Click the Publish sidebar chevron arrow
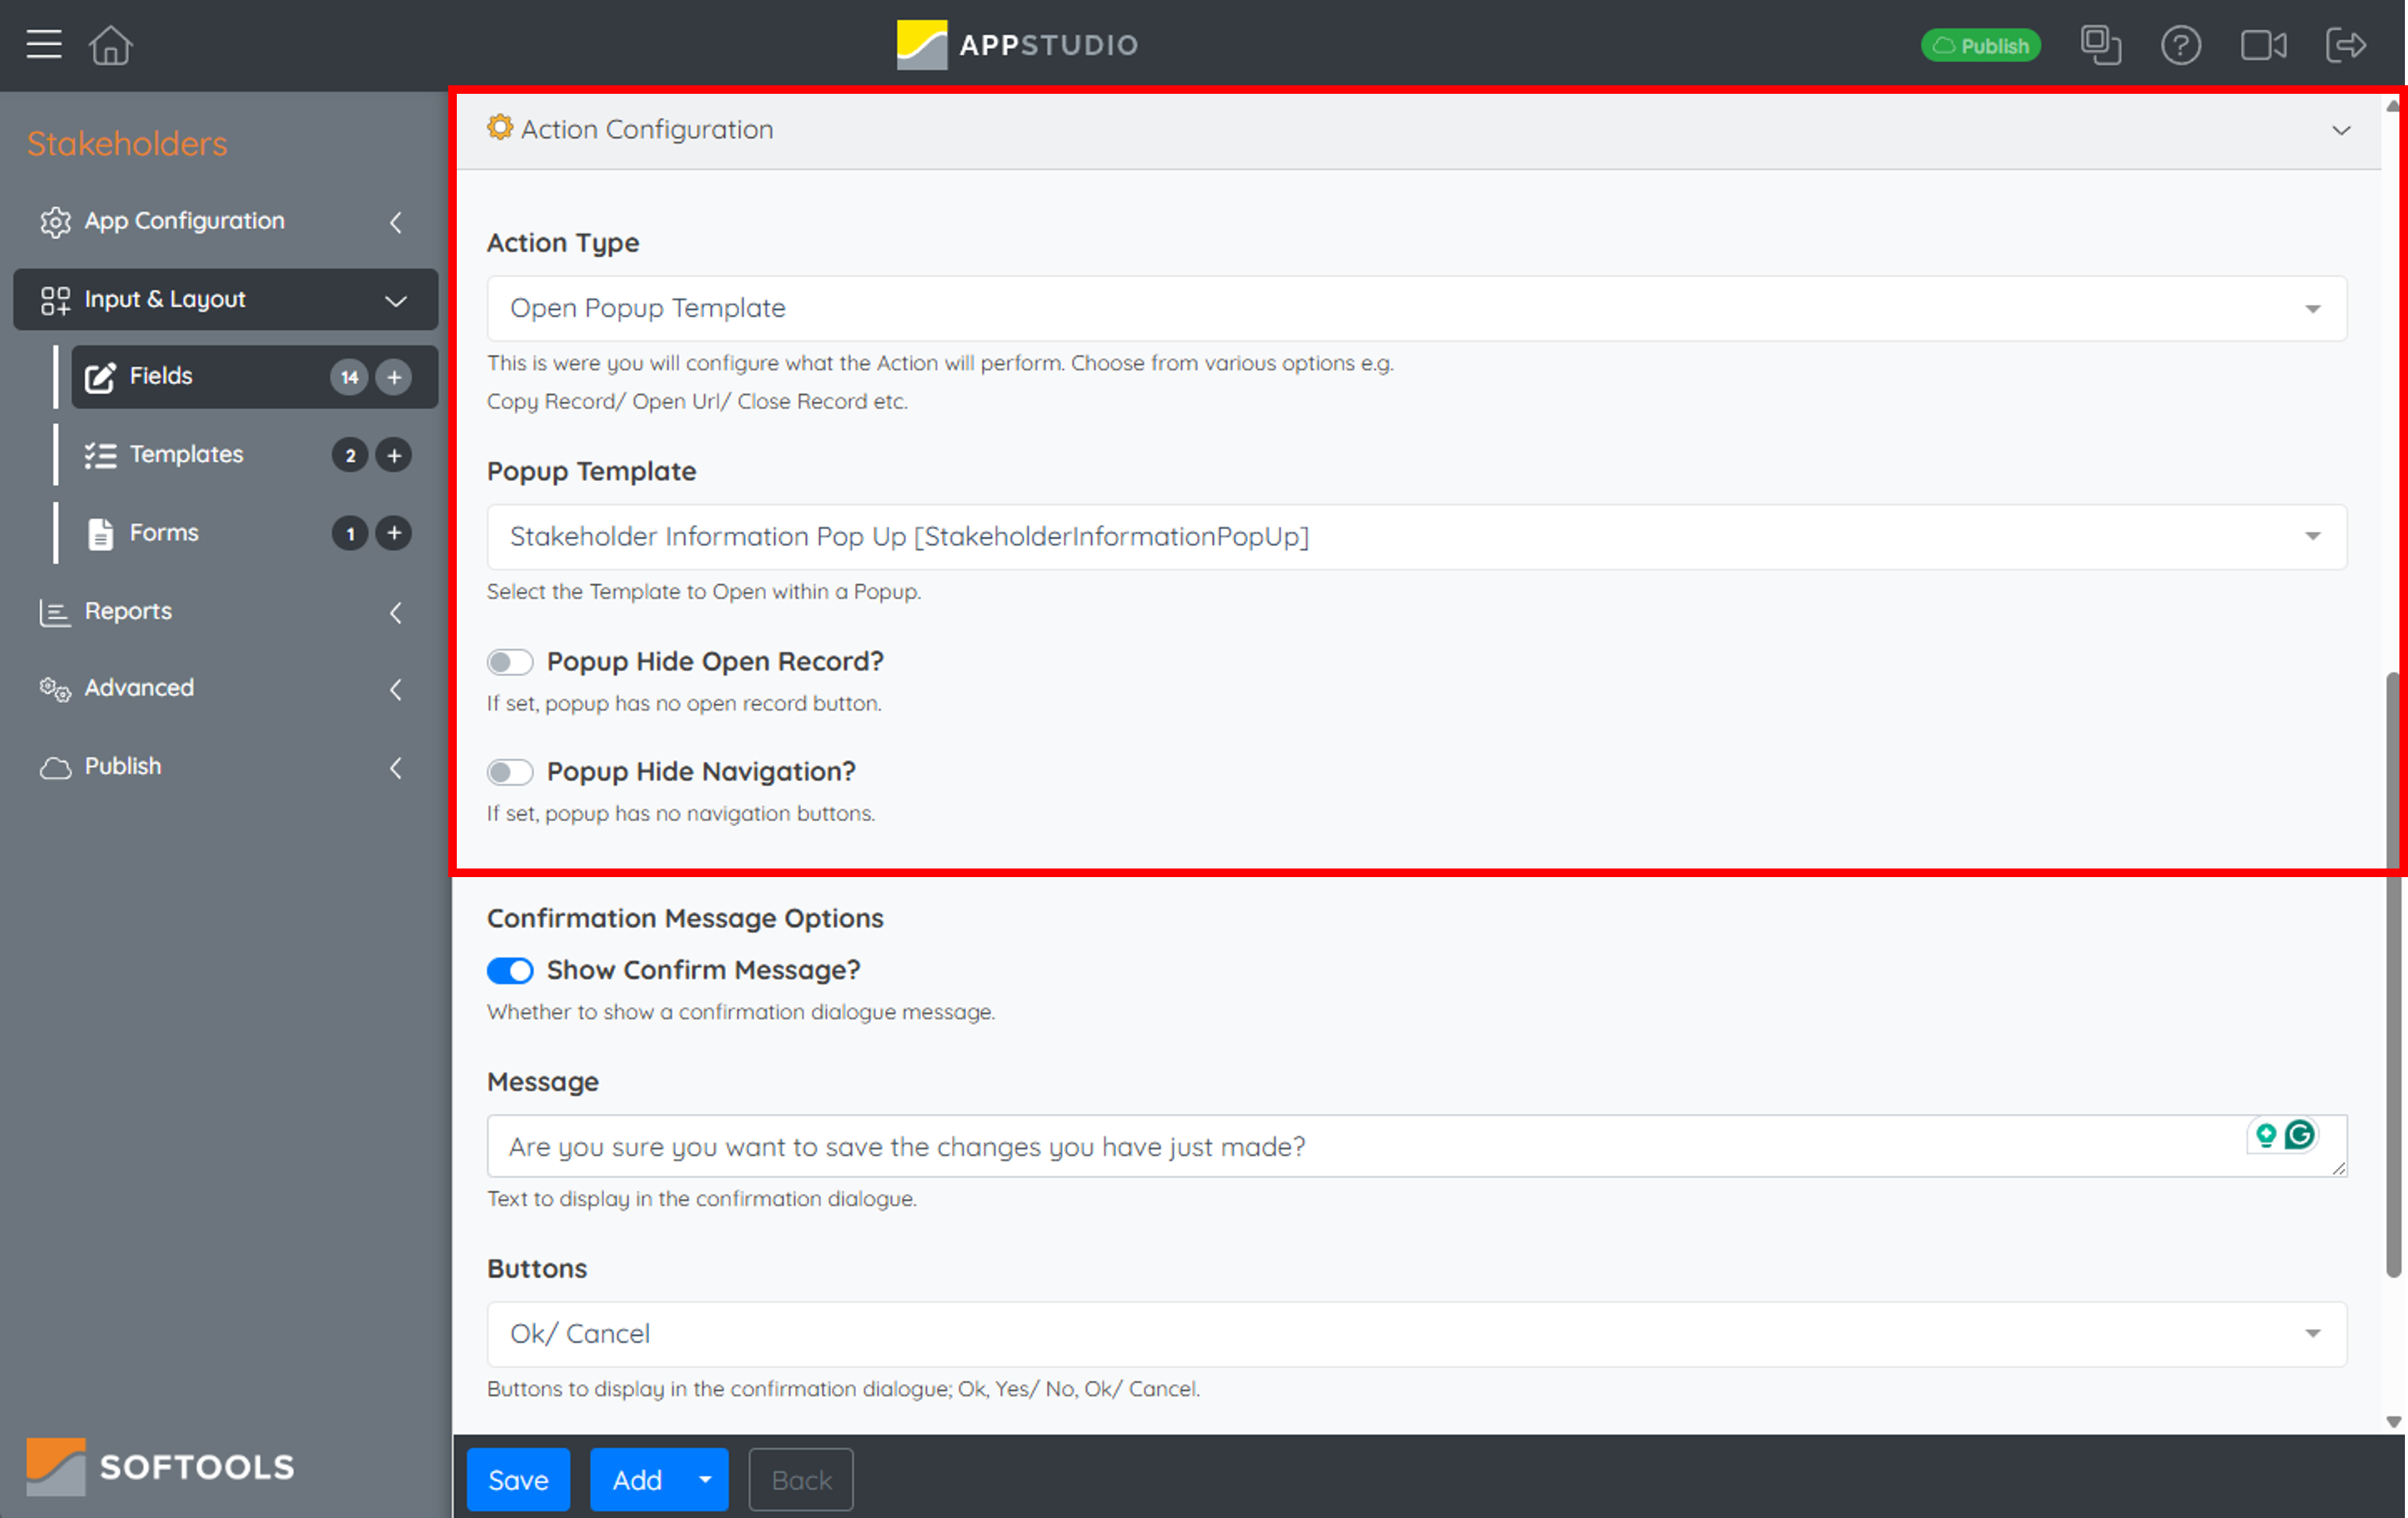 396,768
